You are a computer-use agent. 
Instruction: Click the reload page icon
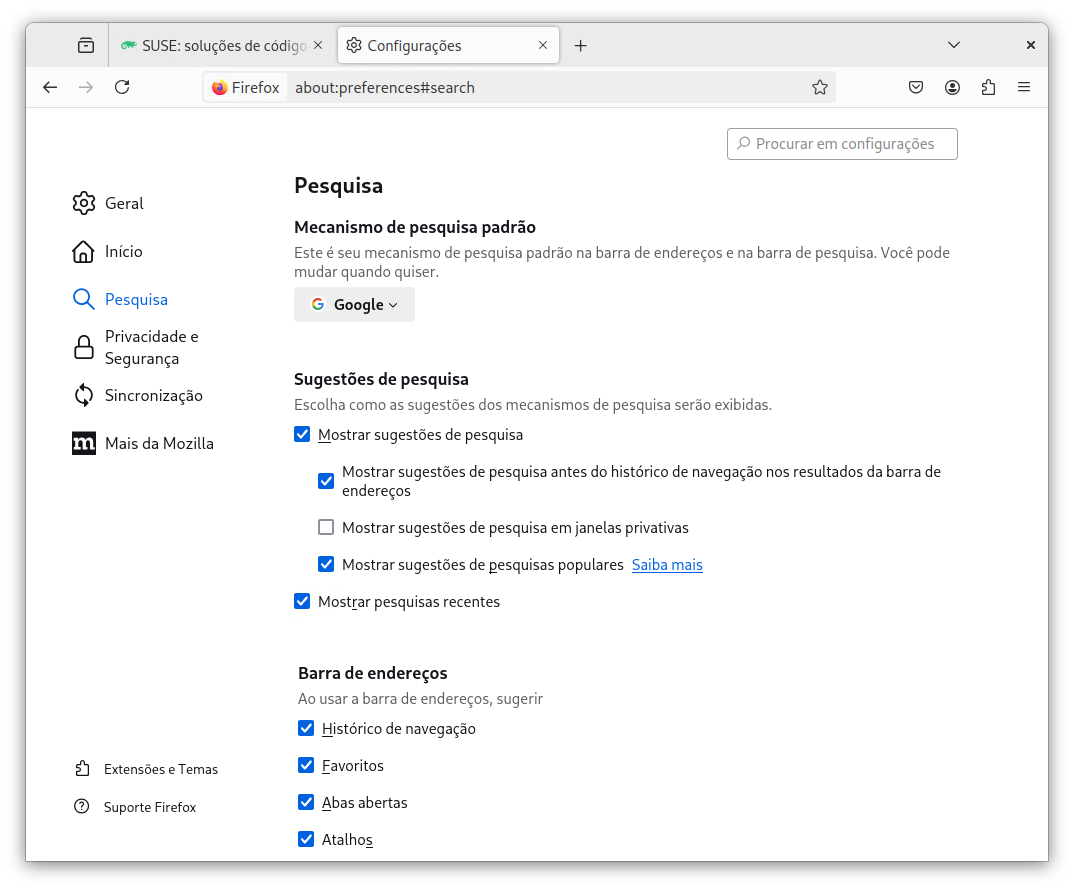[122, 87]
